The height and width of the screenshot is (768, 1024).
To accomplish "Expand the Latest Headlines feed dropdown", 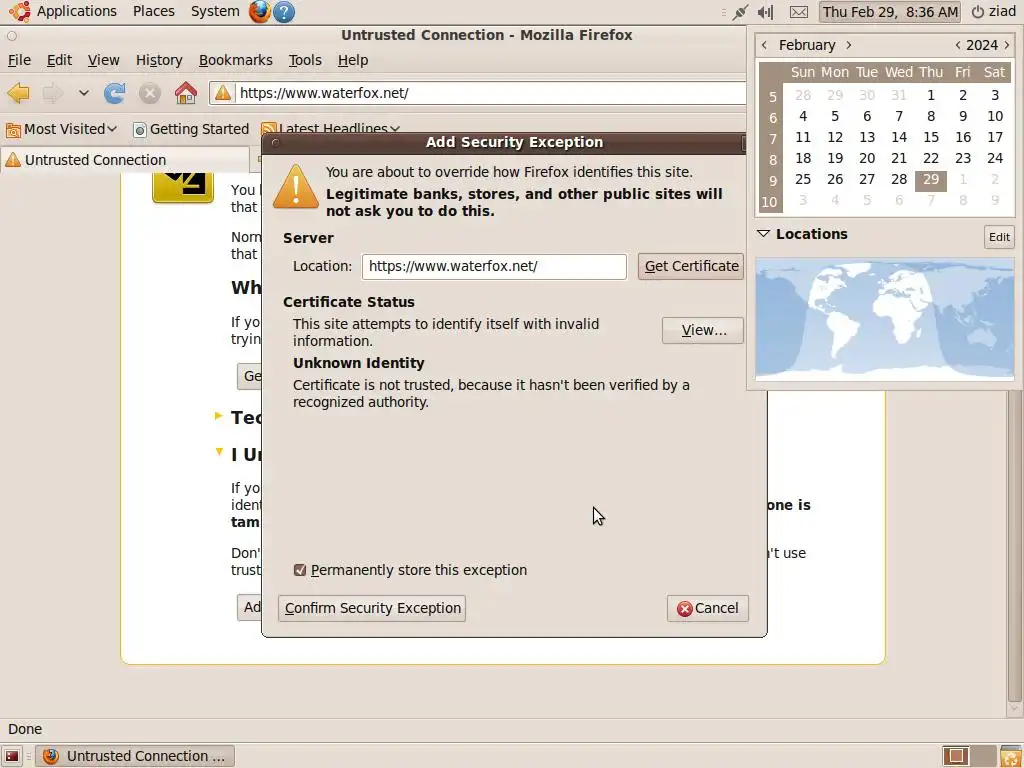I will click(x=330, y=129).
